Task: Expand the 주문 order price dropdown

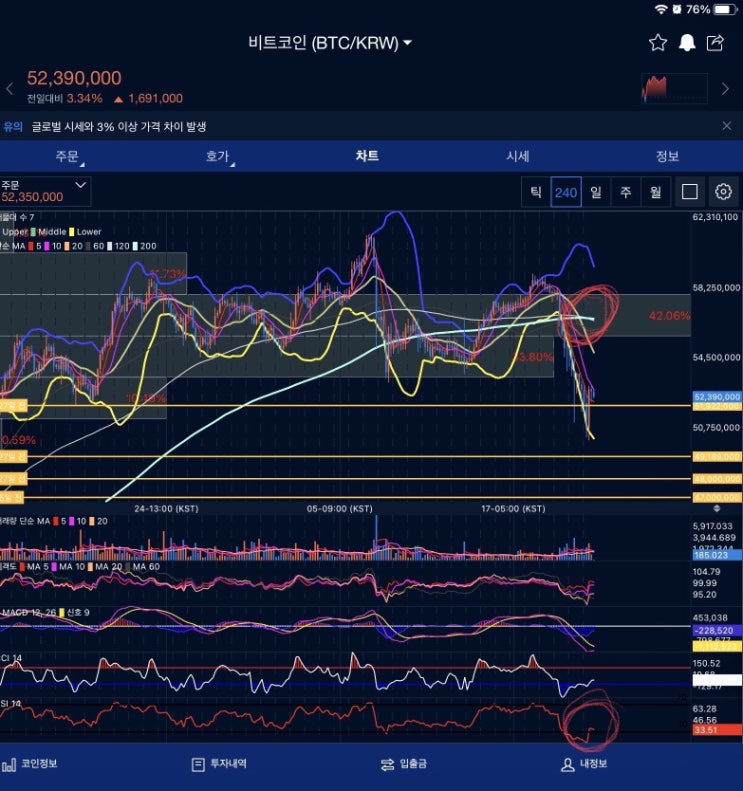Action: [45, 191]
